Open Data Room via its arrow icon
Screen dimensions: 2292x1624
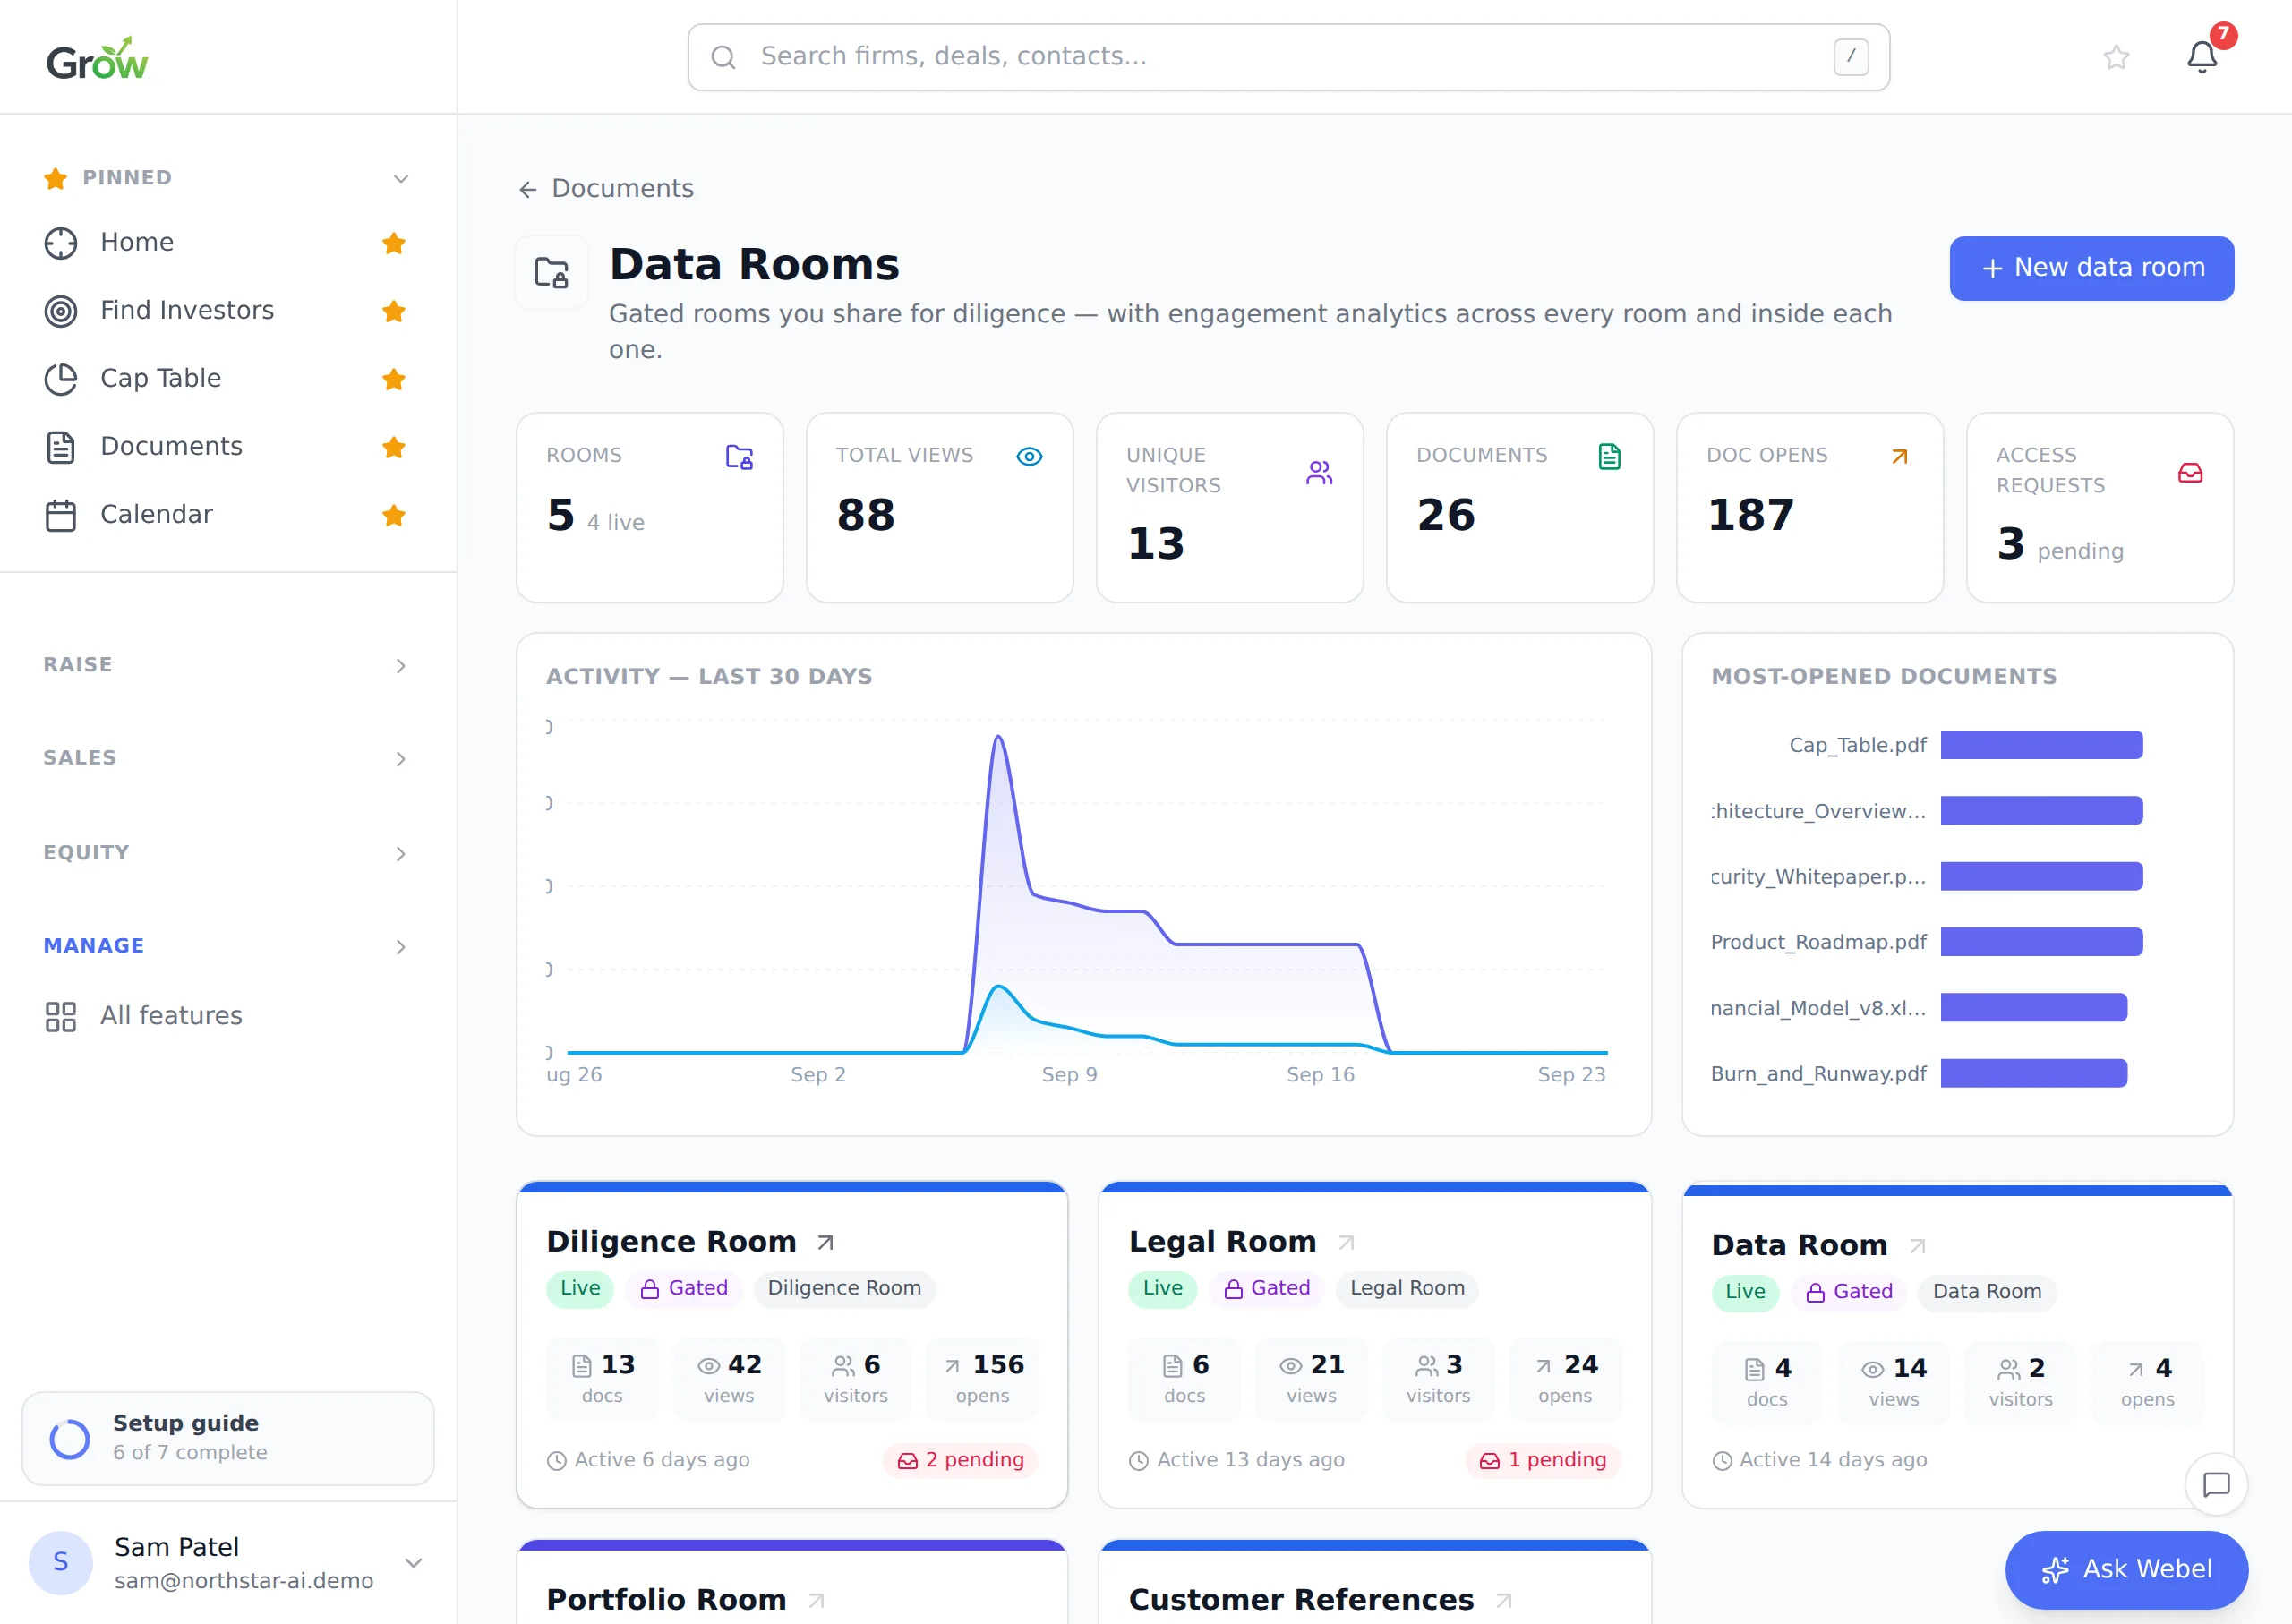coord(1916,1246)
